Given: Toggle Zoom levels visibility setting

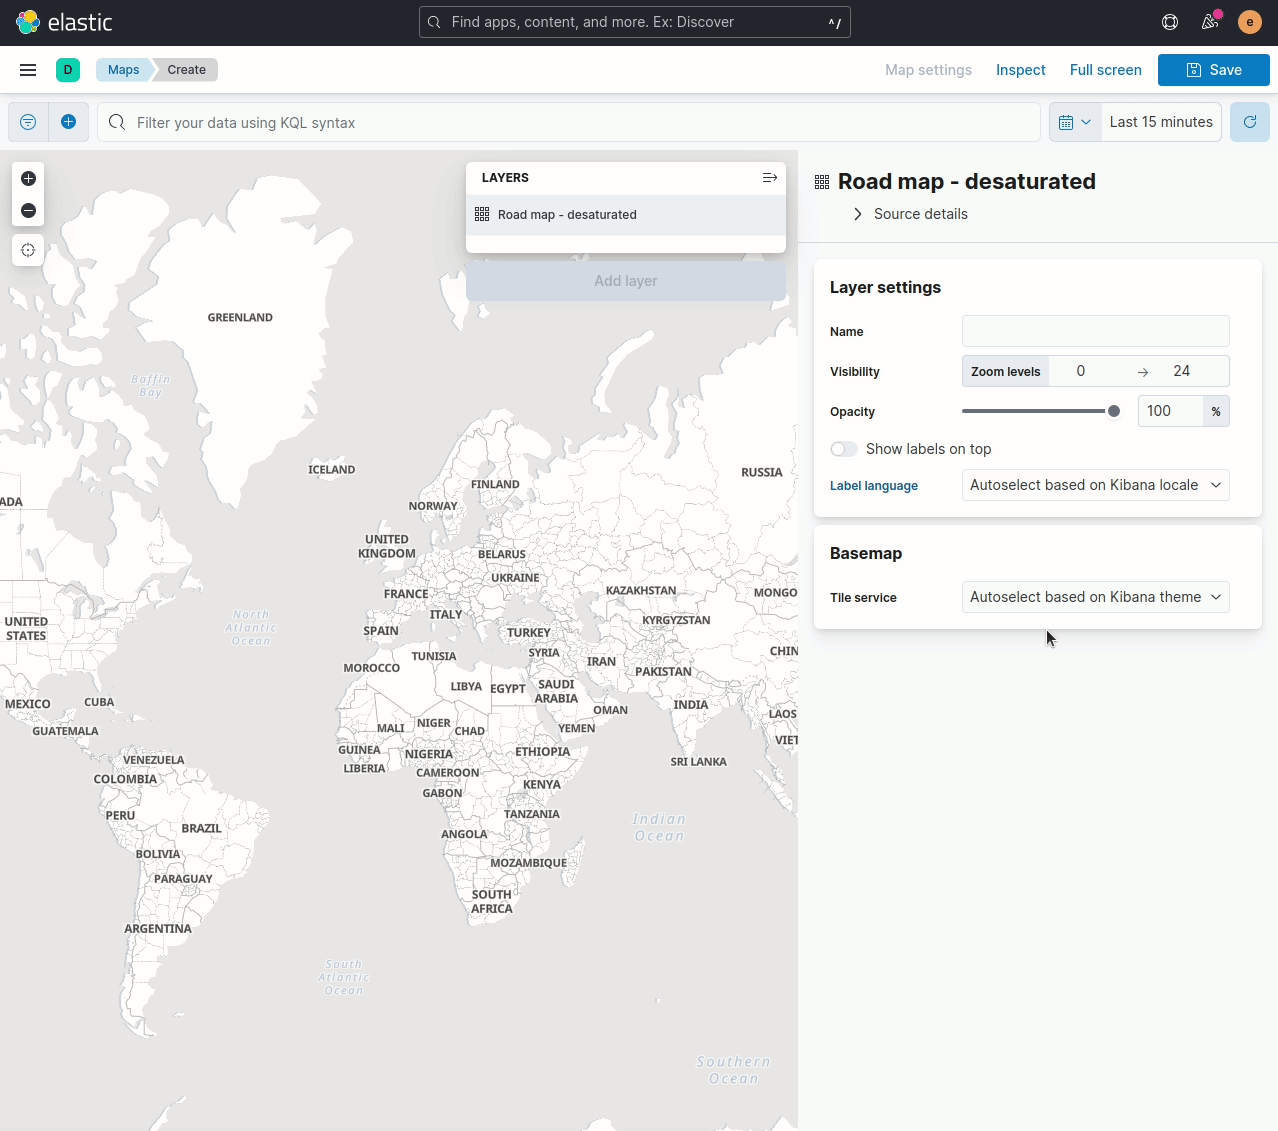Looking at the screenshot, I should [x=1005, y=371].
